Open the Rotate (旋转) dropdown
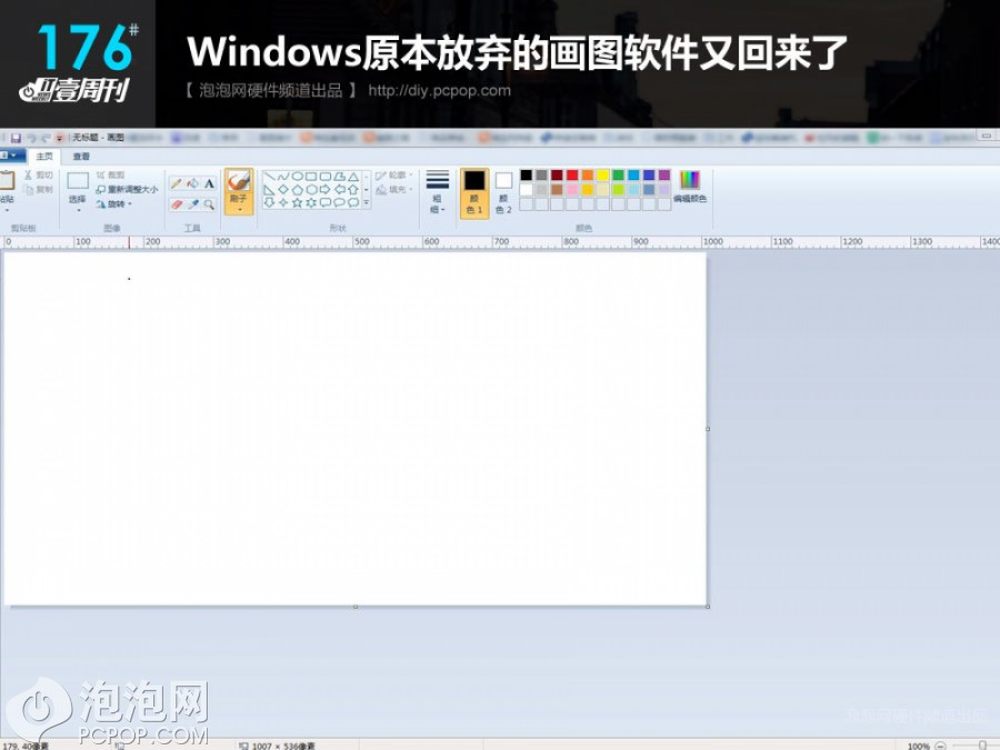The image size is (1000, 750). (x=114, y=204)
